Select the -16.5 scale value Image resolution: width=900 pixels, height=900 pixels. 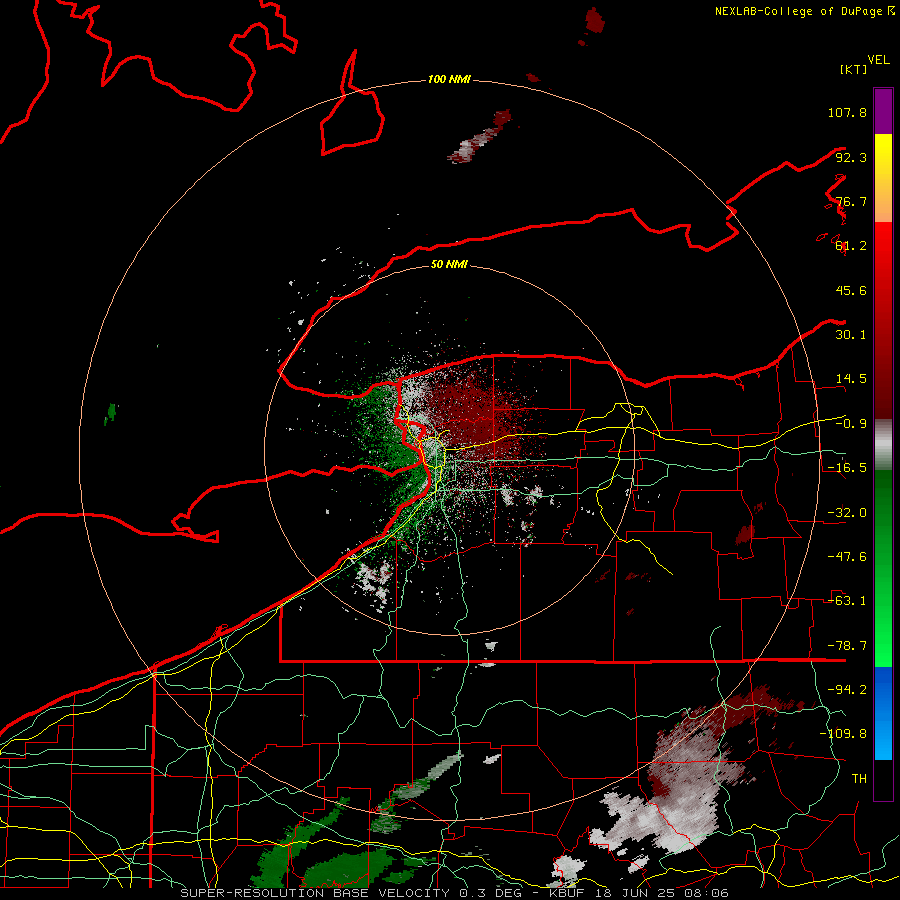(x=847, y=468)
